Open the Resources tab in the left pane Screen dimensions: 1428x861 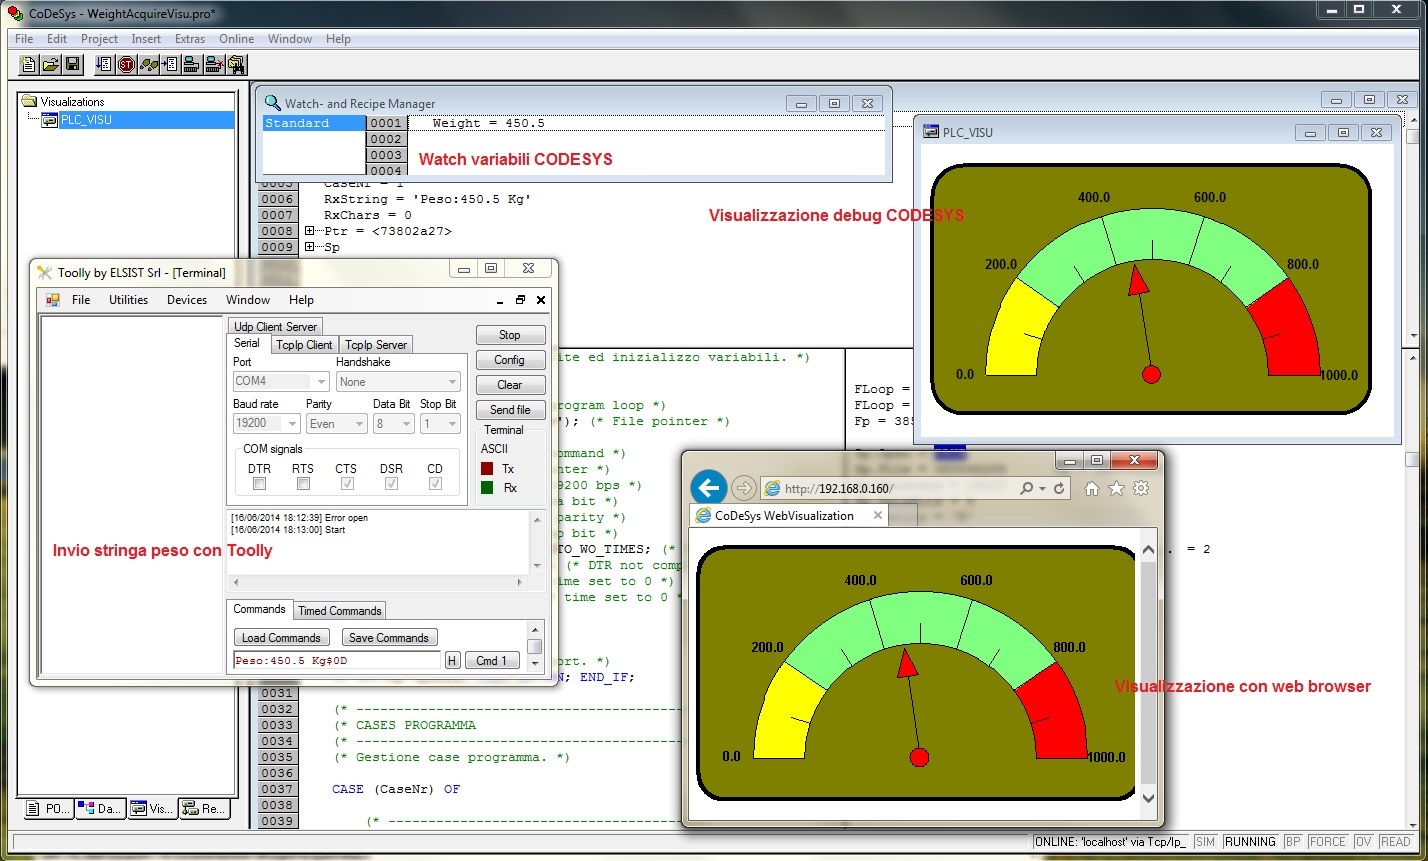click(204, 809)
